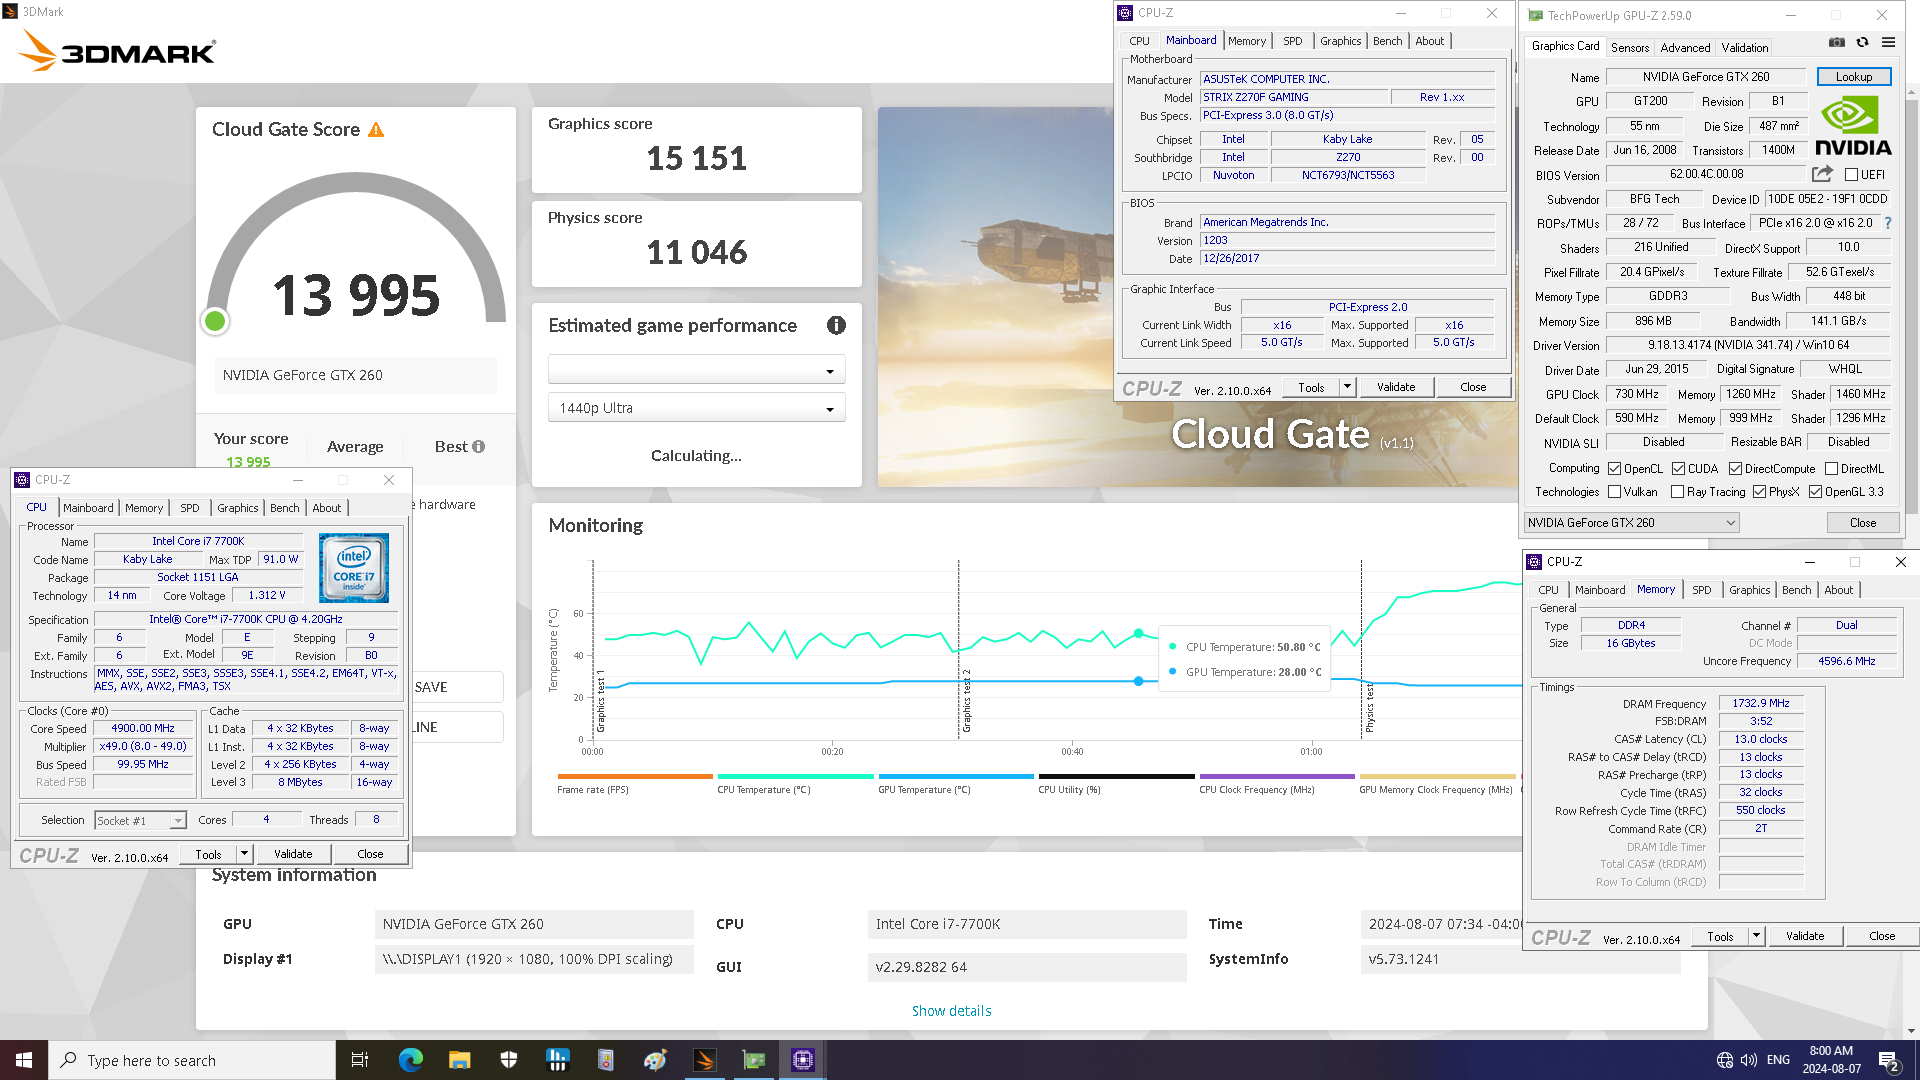Toggle the DirectML checkbox
1920x1080 pixels.
tap(1831, 468)
